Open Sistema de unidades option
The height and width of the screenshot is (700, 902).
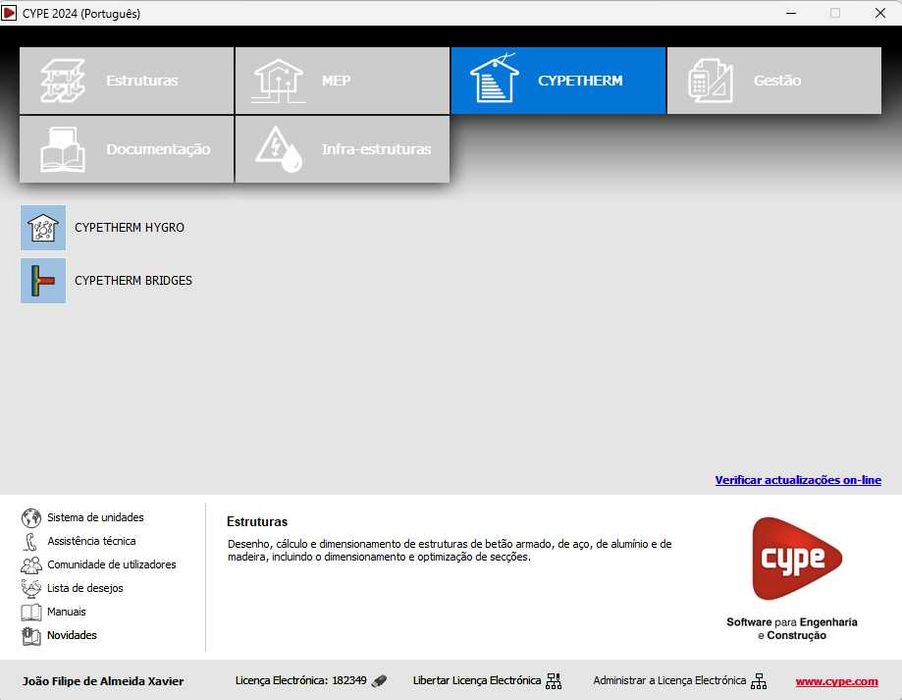(x=95, y=518)
